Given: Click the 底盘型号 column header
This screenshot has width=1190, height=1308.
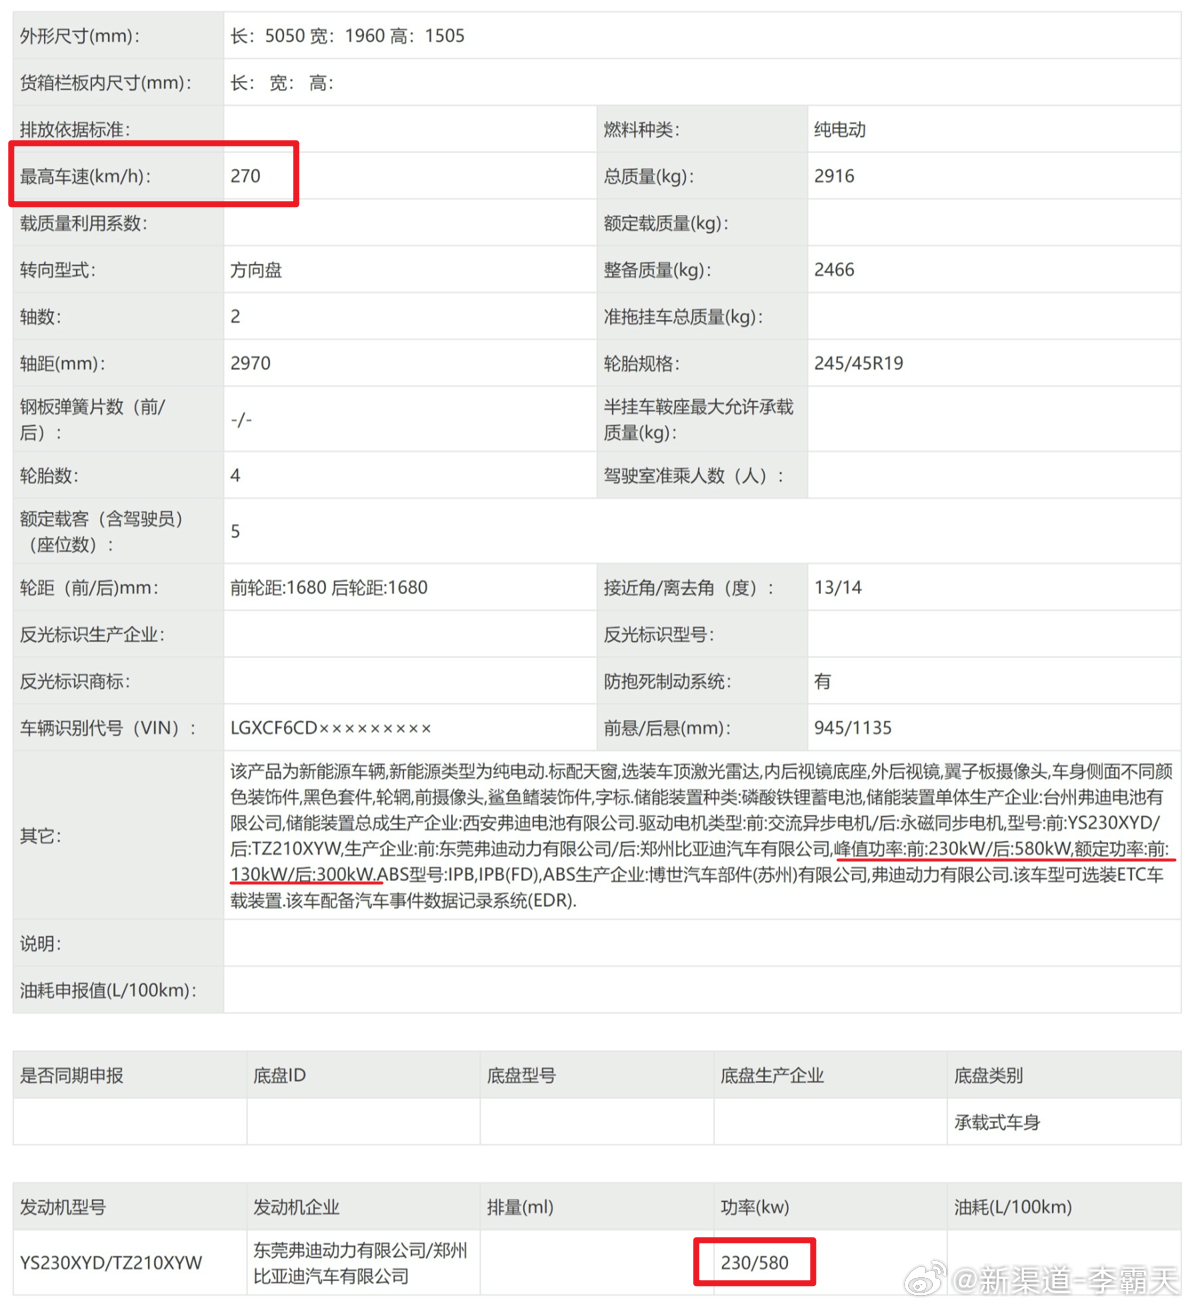Looking at the screenshot, I should tap(521, 1076).
